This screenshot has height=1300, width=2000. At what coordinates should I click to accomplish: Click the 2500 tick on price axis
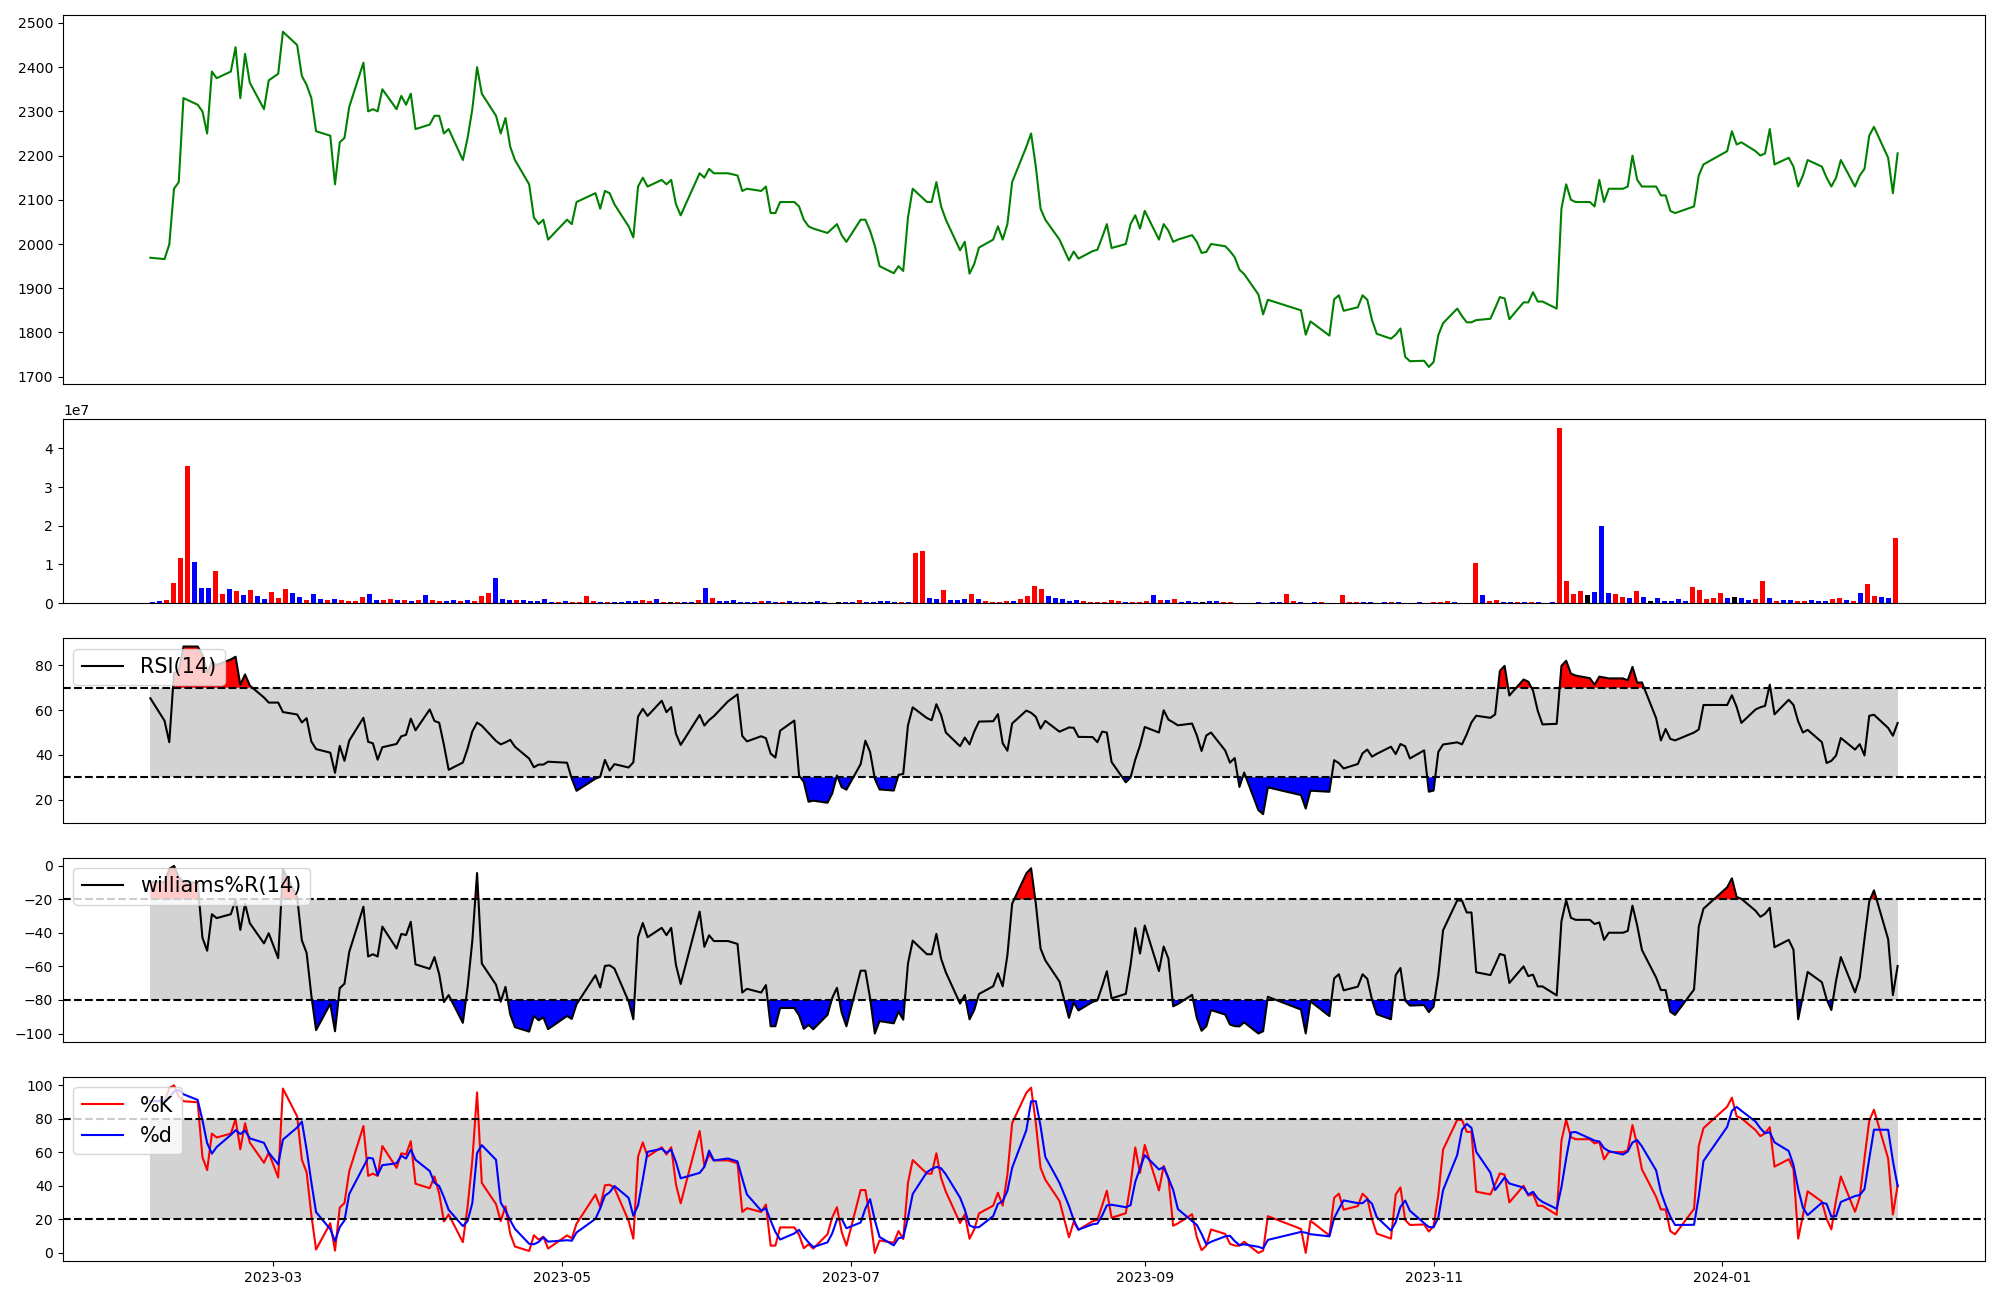[x=38, y=23]
